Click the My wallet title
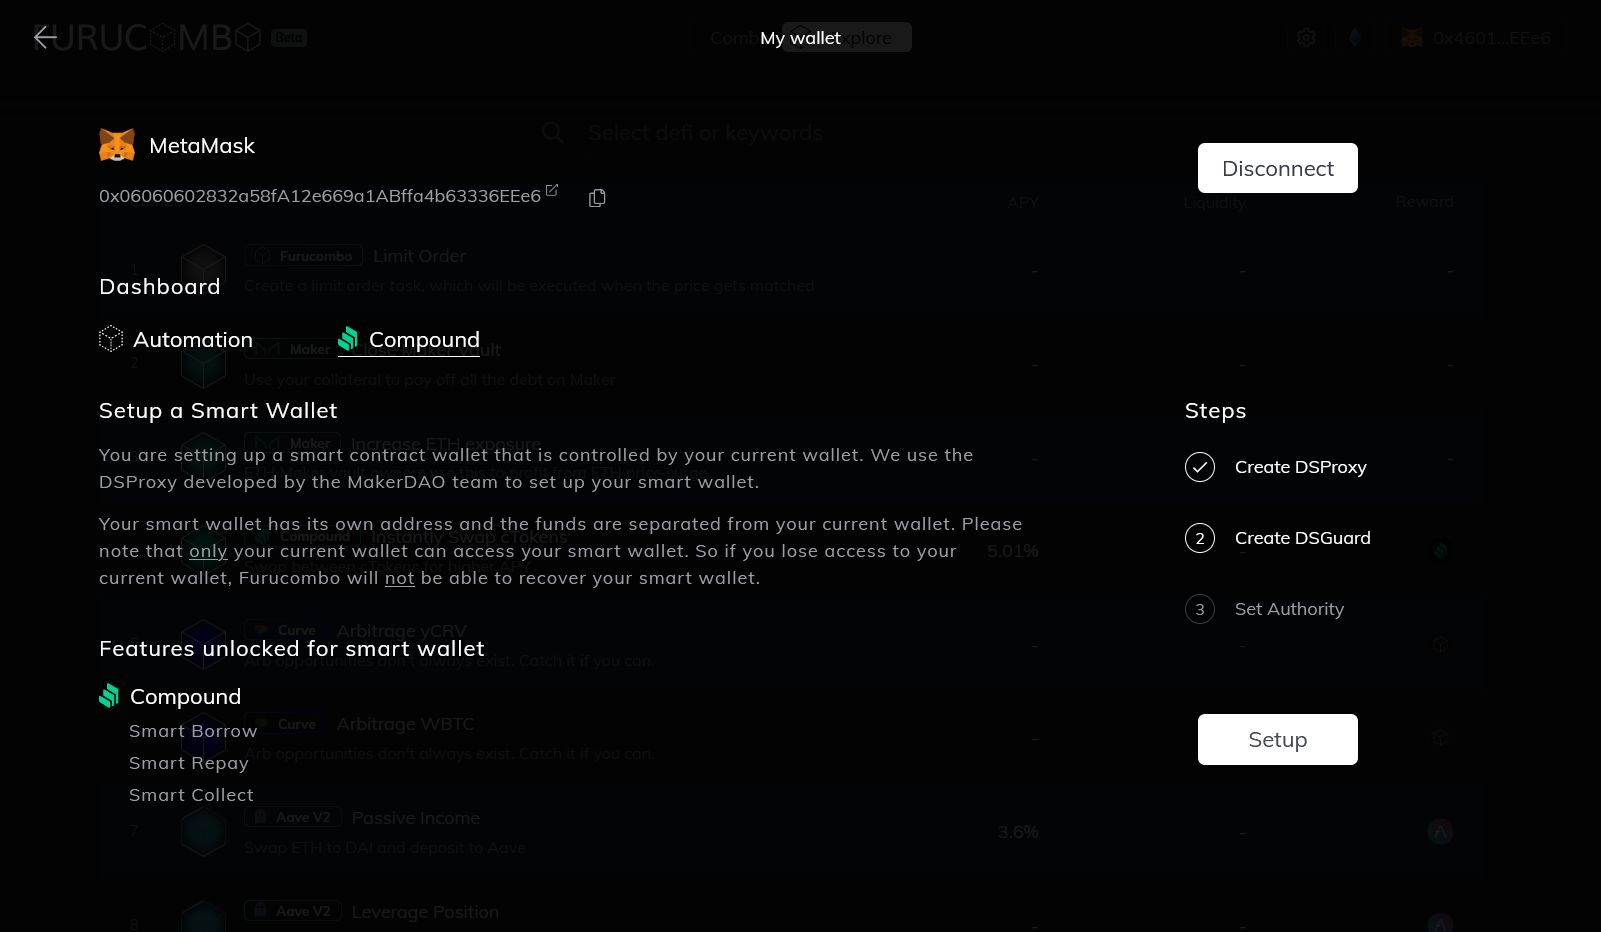The image size is (1601, 932). tap(800, 38)
